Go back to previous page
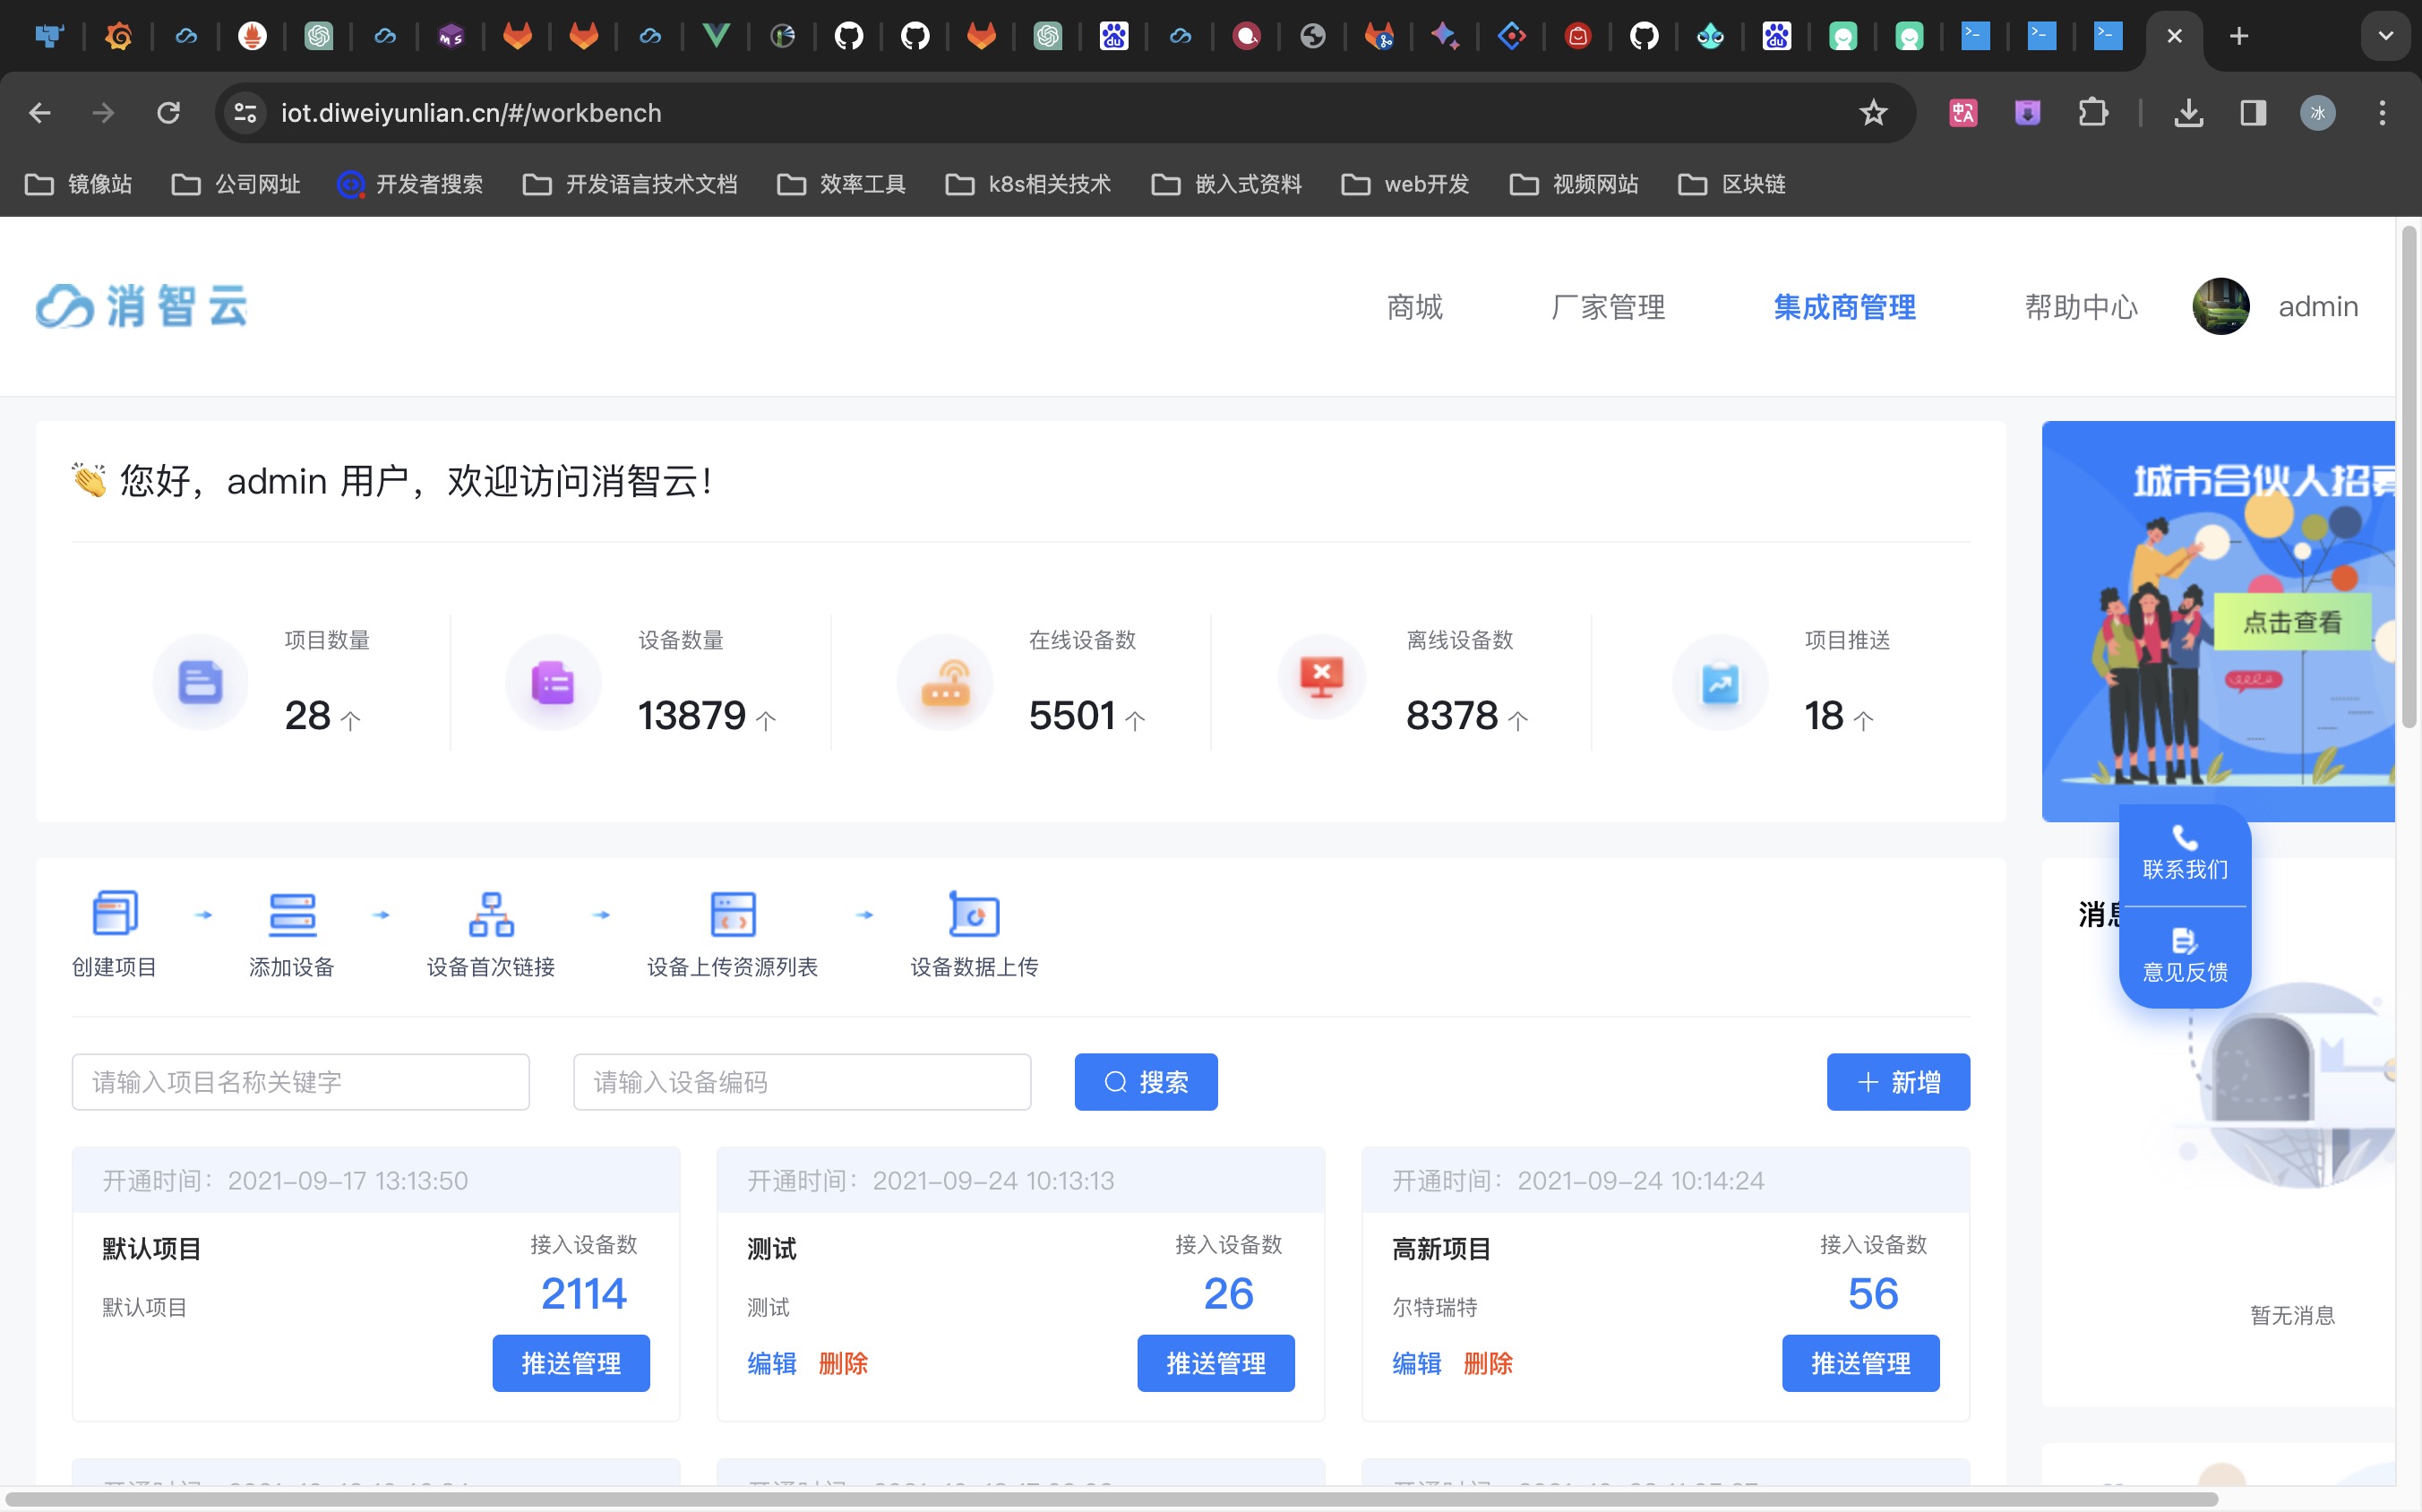This screenshot has width=2422, height=1512. tap(40, 113)
